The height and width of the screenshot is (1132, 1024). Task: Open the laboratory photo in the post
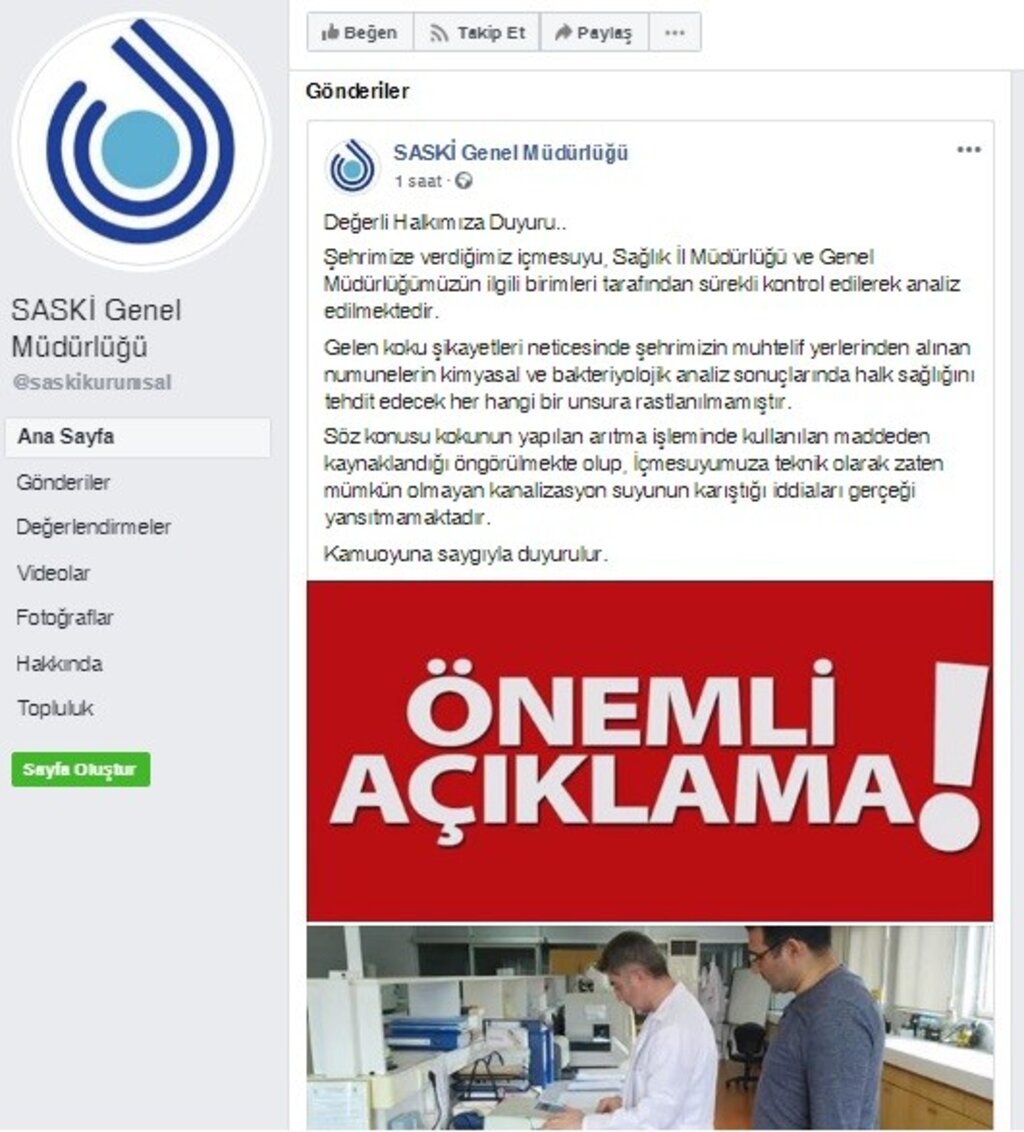pyautogui.click(x=650, y=1028)
